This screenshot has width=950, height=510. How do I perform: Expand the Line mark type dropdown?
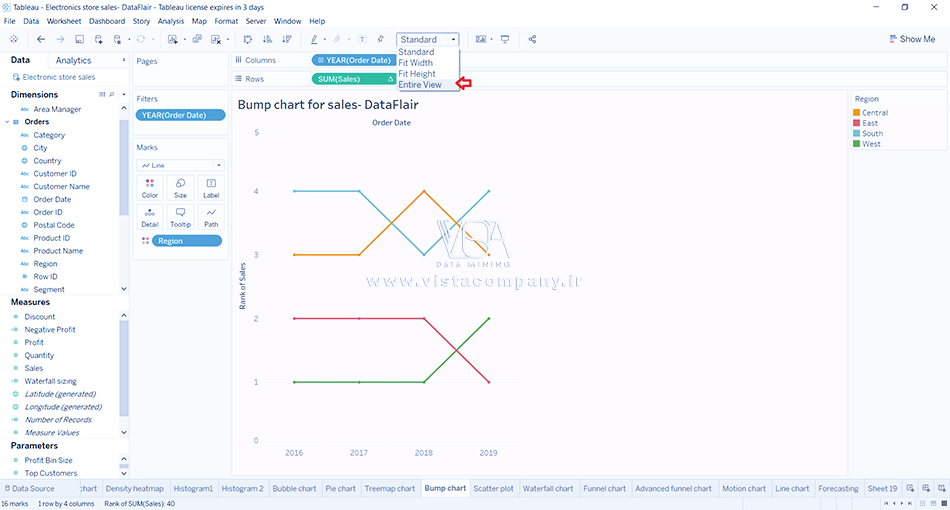[180, 165]
